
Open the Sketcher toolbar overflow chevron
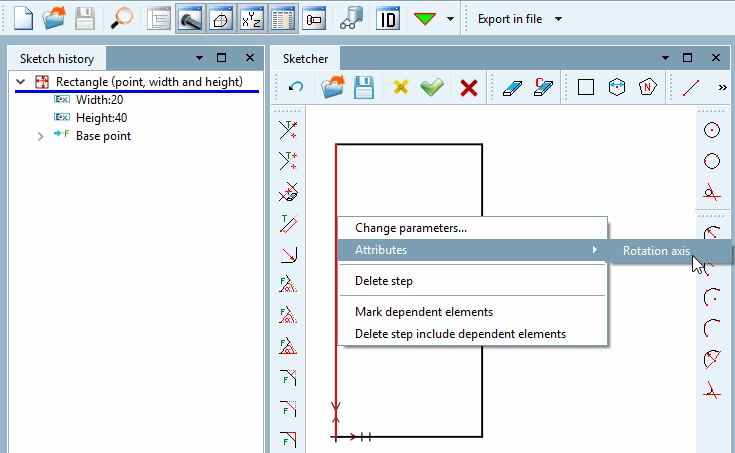point(722,87)
